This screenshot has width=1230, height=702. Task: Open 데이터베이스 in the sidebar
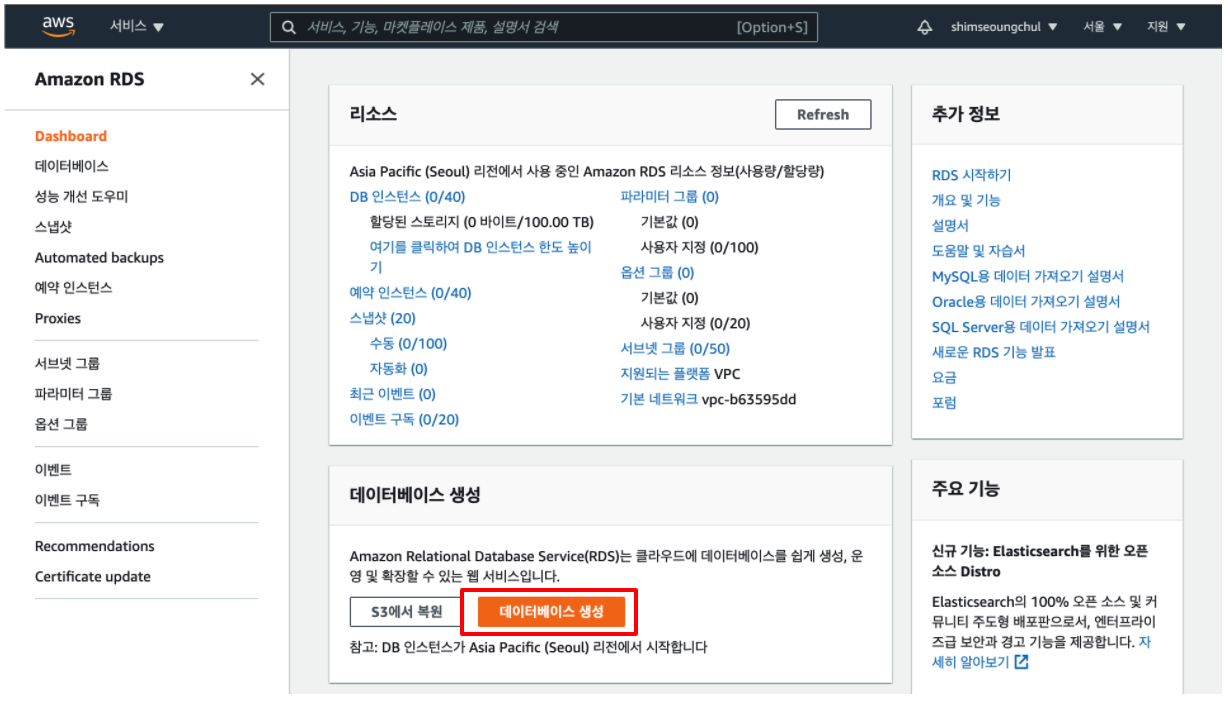click(72, 166)
